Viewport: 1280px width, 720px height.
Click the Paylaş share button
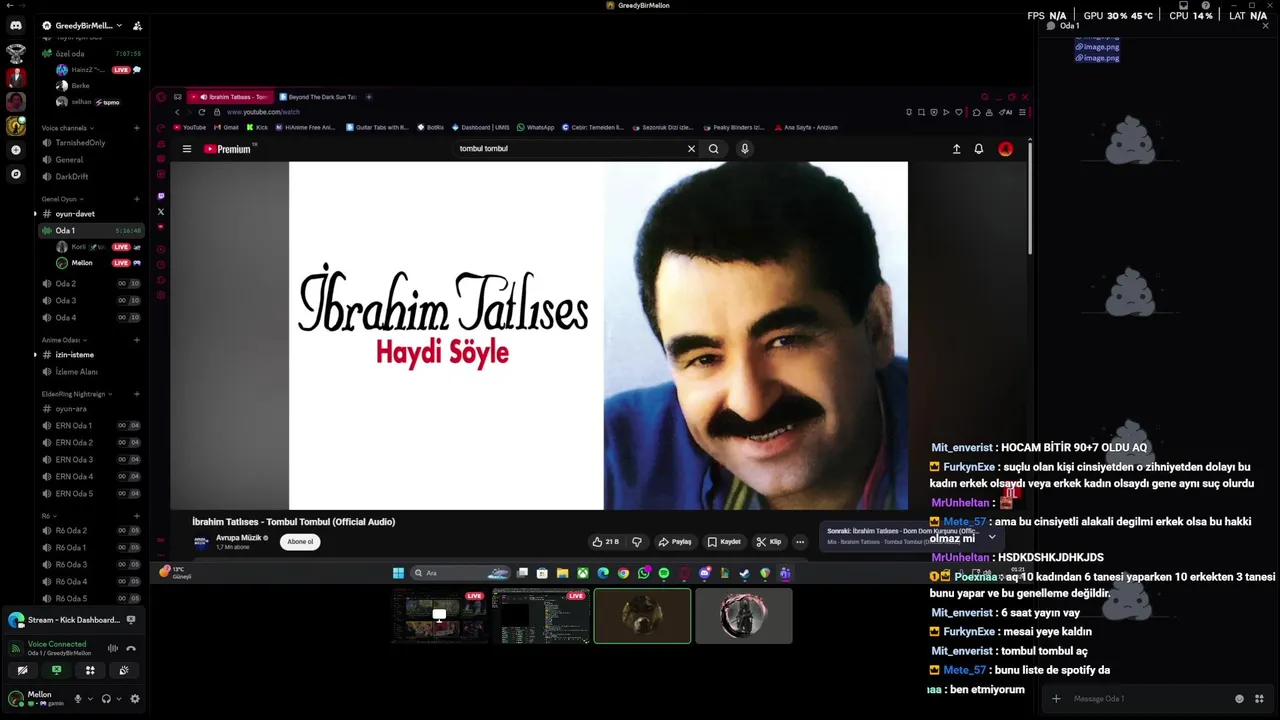[x=675, y=542]
